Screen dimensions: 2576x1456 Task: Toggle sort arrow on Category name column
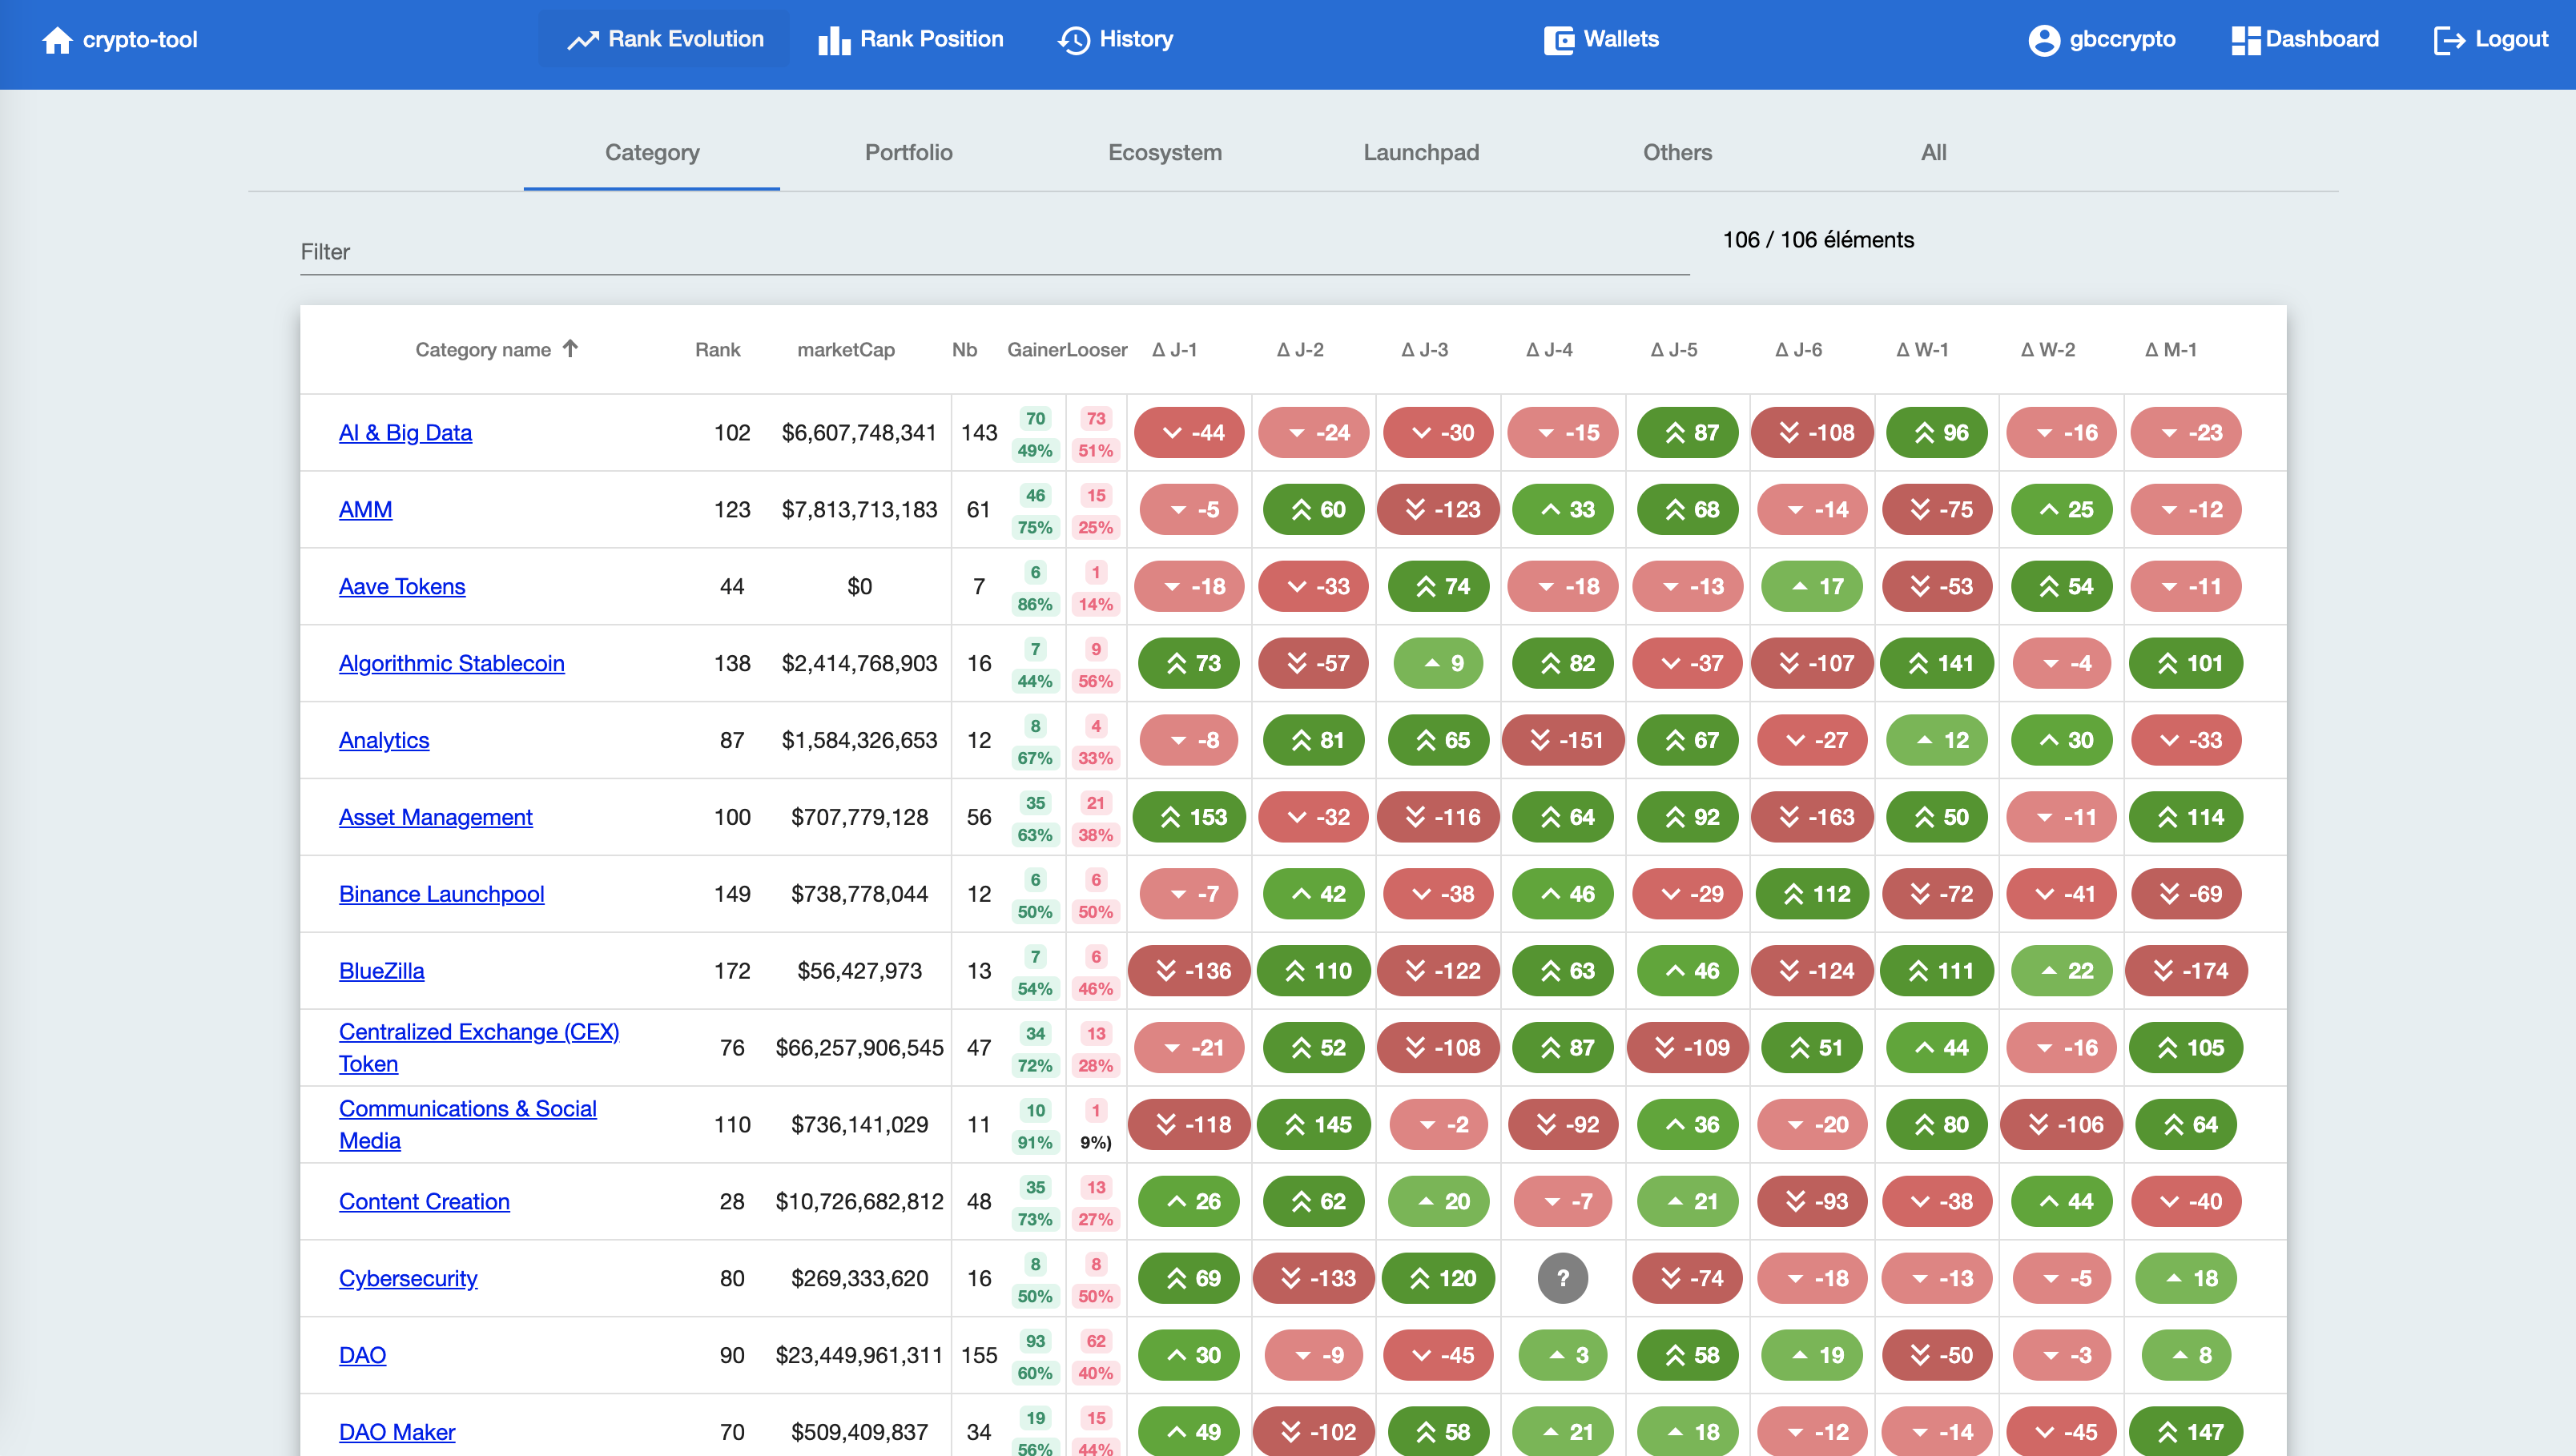pyautogui.click(x=570, y=348)
